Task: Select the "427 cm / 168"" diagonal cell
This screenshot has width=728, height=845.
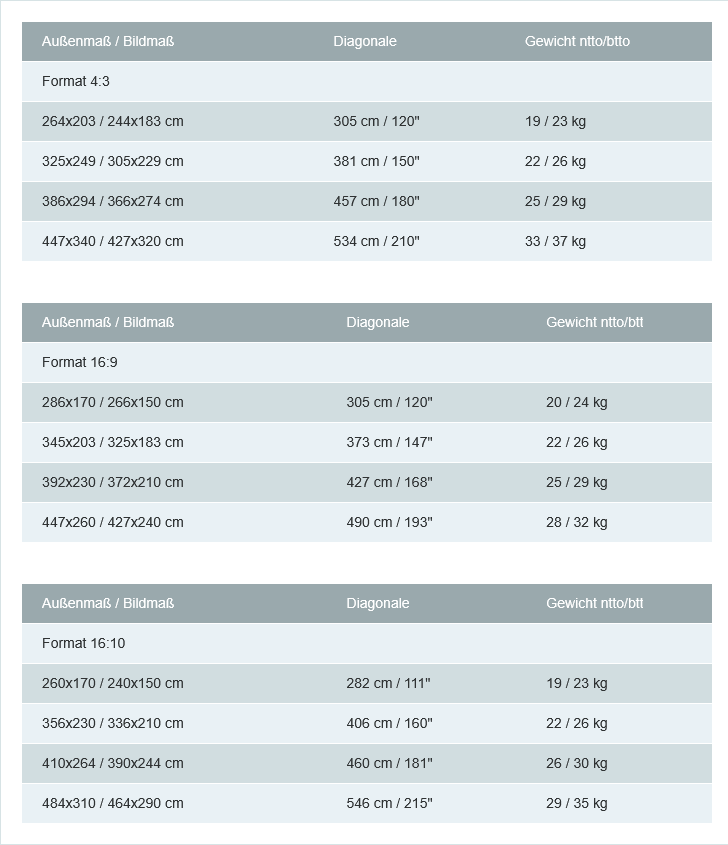Action: 389,482
